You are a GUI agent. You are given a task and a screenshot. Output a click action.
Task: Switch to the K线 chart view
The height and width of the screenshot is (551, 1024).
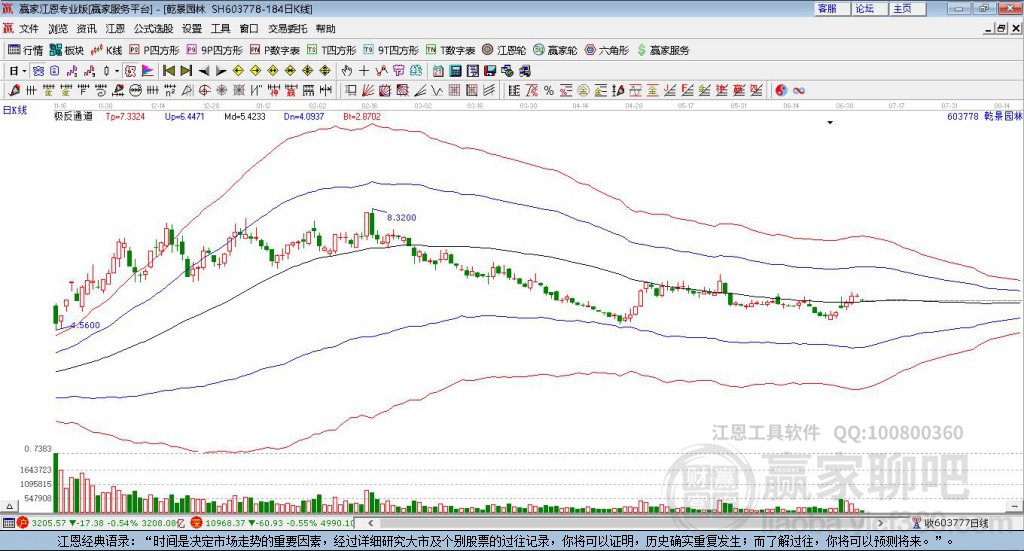click(x=106, y=50)
